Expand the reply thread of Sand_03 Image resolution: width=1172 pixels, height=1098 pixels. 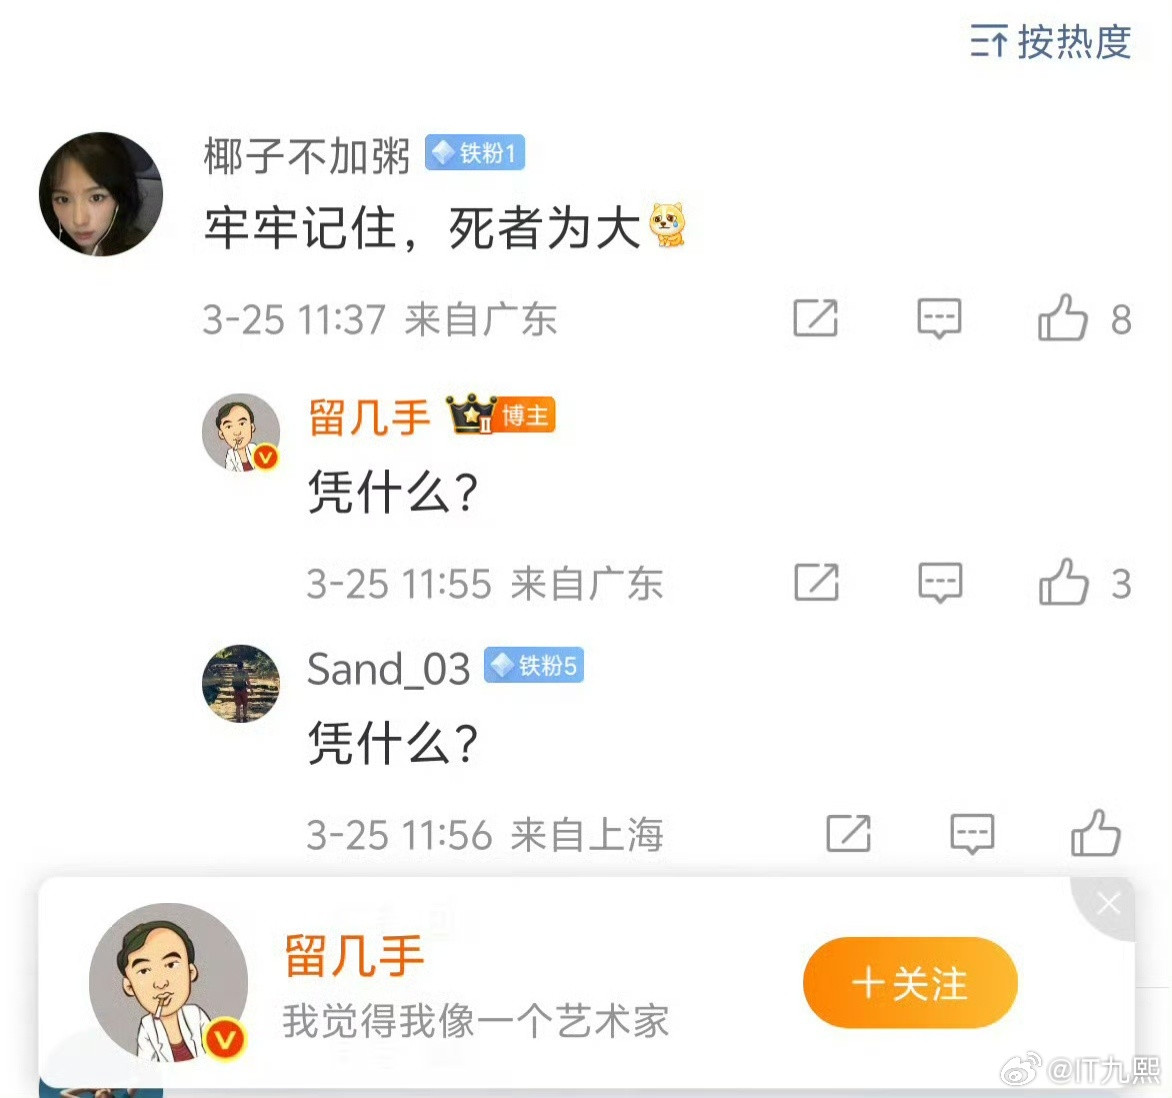click(x=971, y=833)
